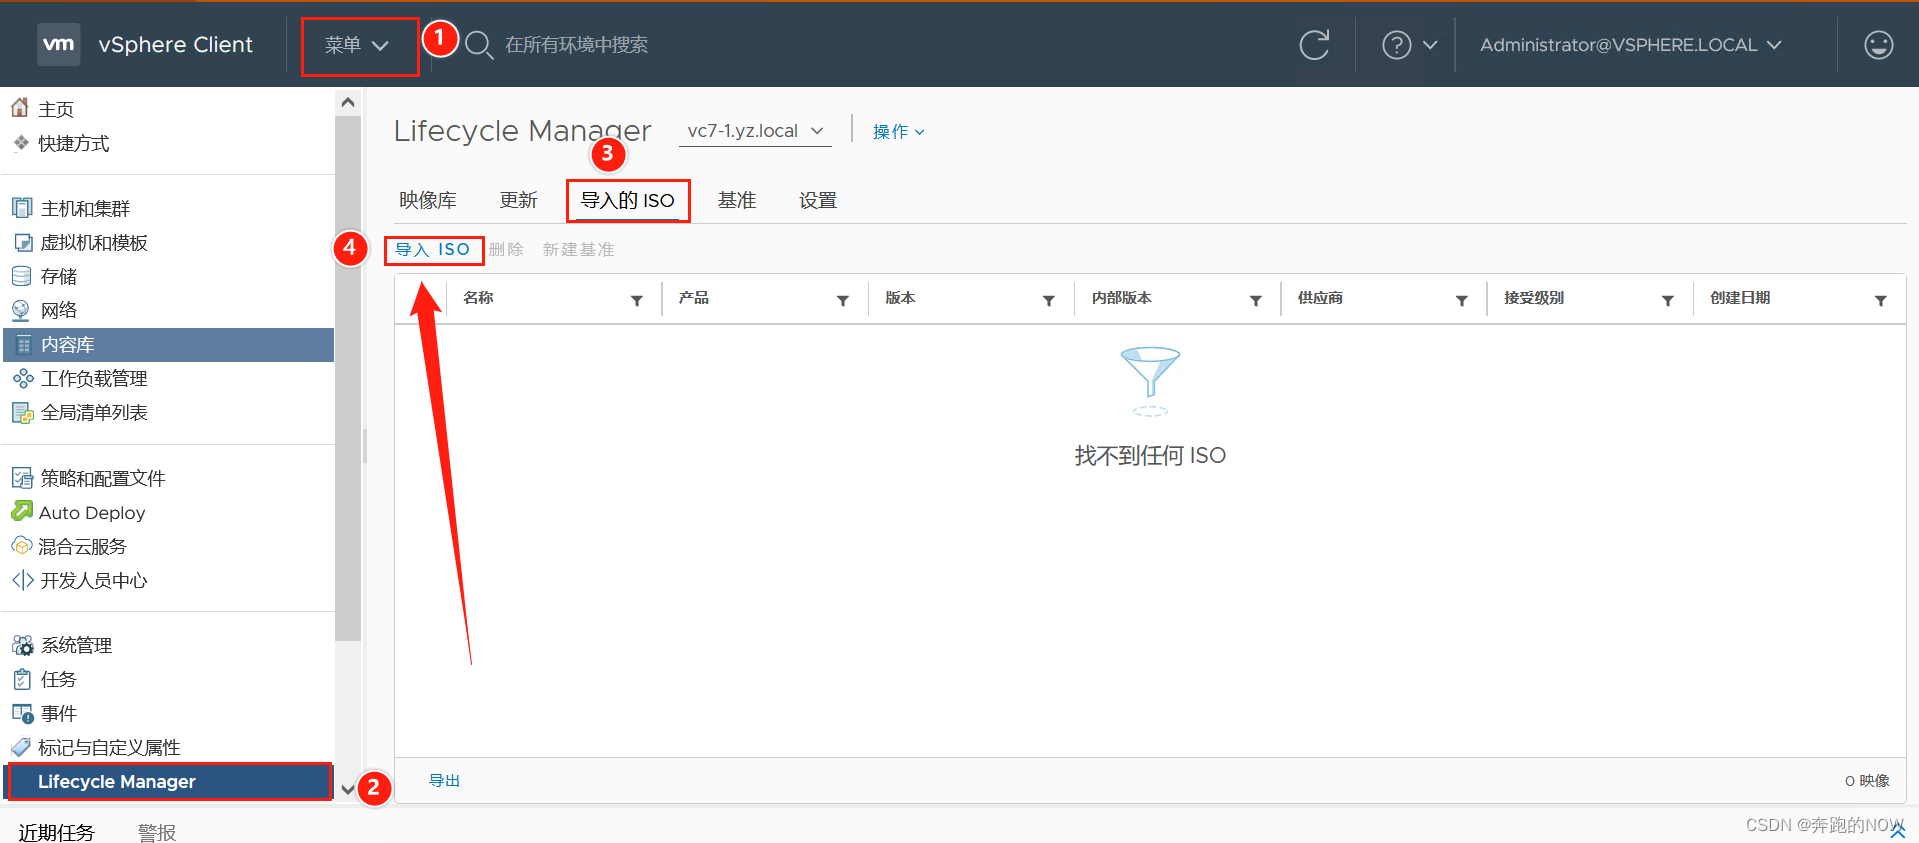
Task: Click the 标记与自定义属性 tag icon
Action: [21, 747]
